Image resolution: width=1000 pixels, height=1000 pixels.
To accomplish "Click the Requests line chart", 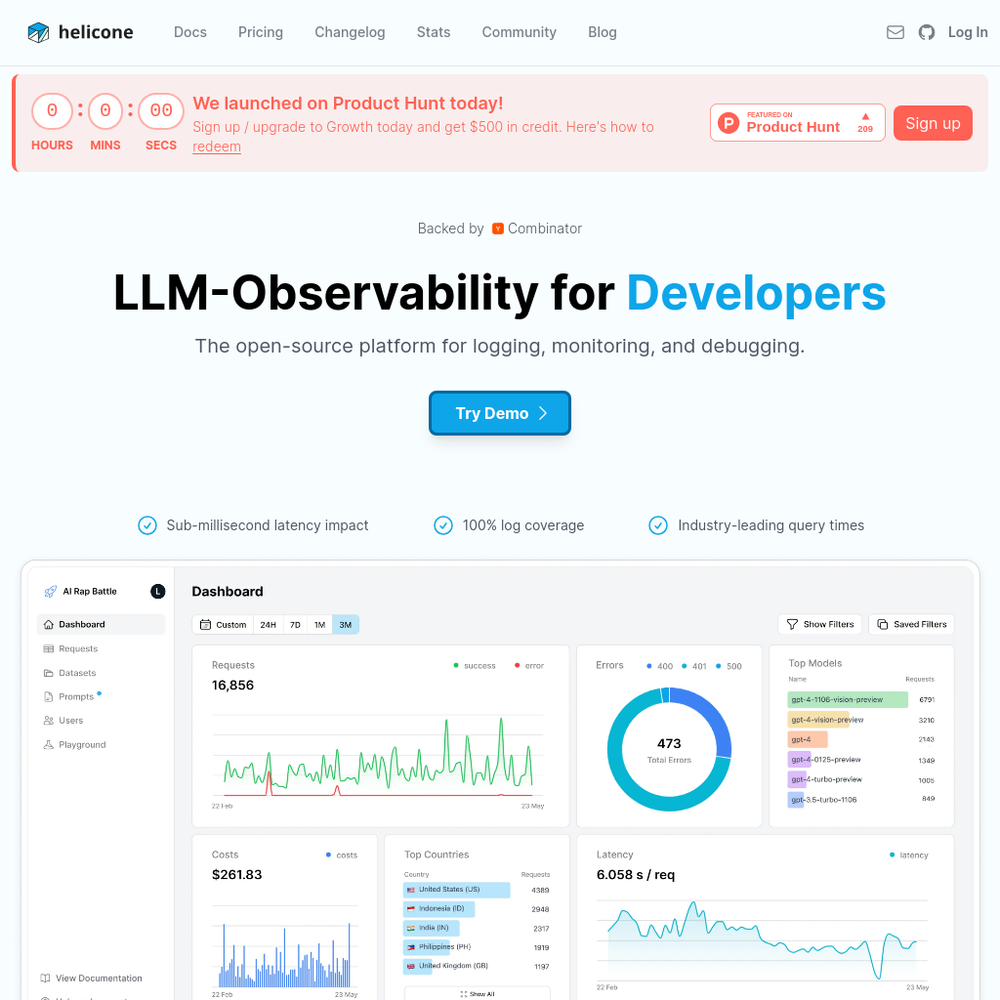I will pos(378,756).
